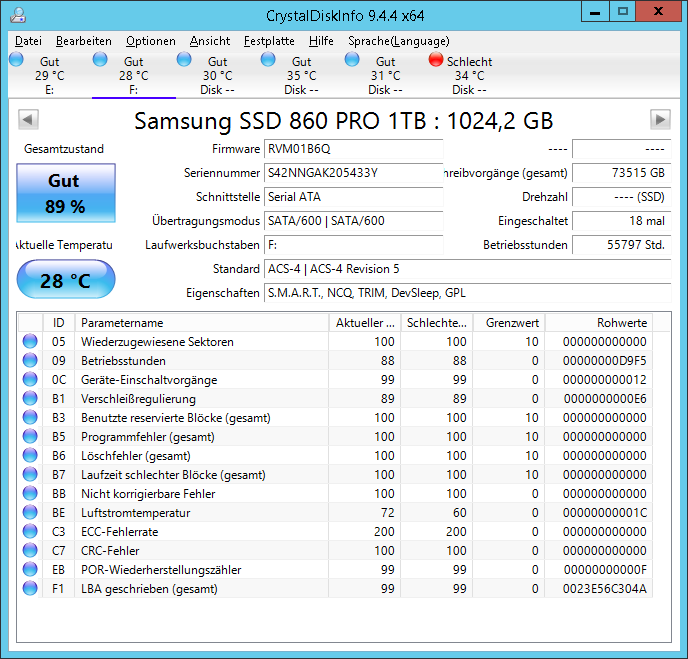Open the Hilfe menu
This screenshot has width=688, height=659.
click(x=321, y=41)
